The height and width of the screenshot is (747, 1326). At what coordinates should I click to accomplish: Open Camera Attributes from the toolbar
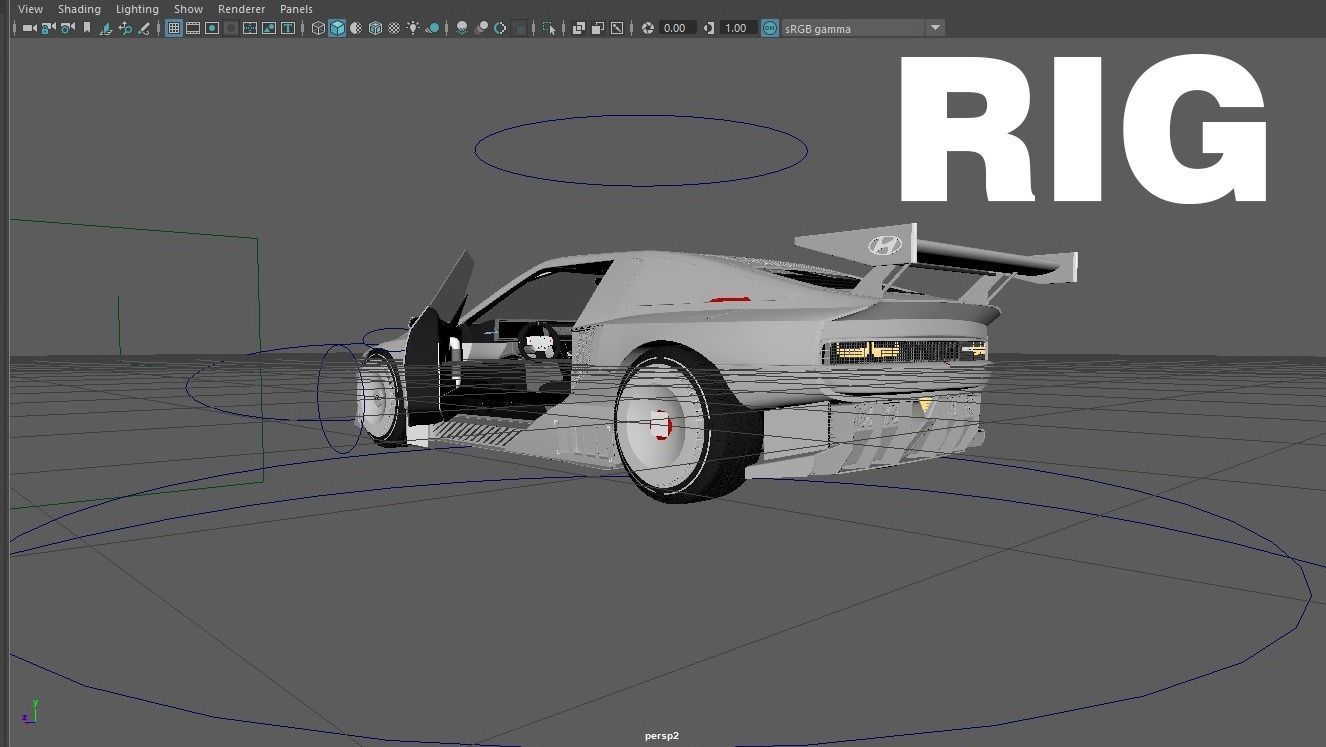(67, 28)
